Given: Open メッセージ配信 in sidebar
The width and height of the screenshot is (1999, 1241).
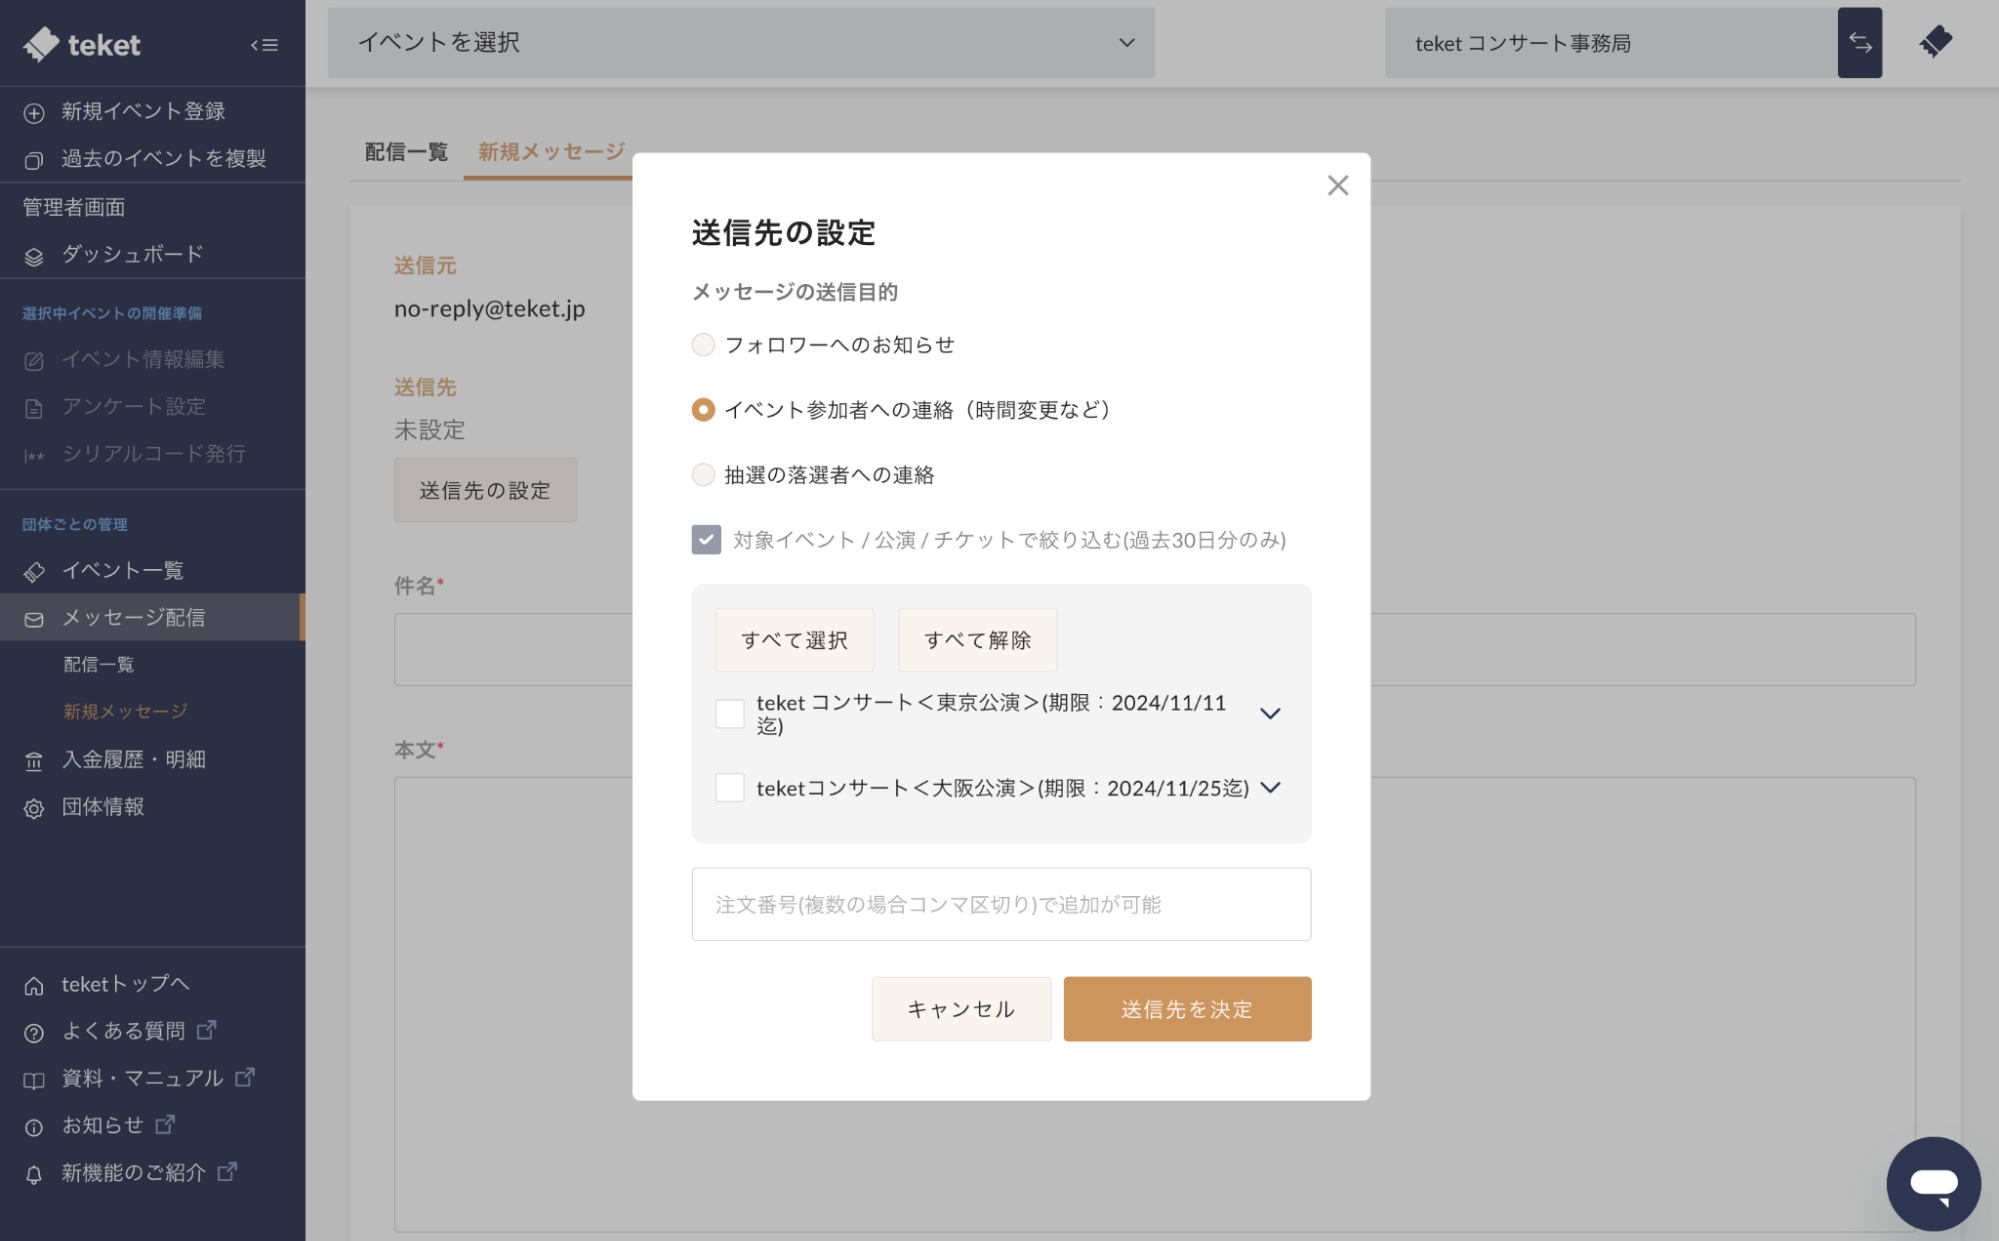Looking at the screenshot, I should click(x=150, y=618).
